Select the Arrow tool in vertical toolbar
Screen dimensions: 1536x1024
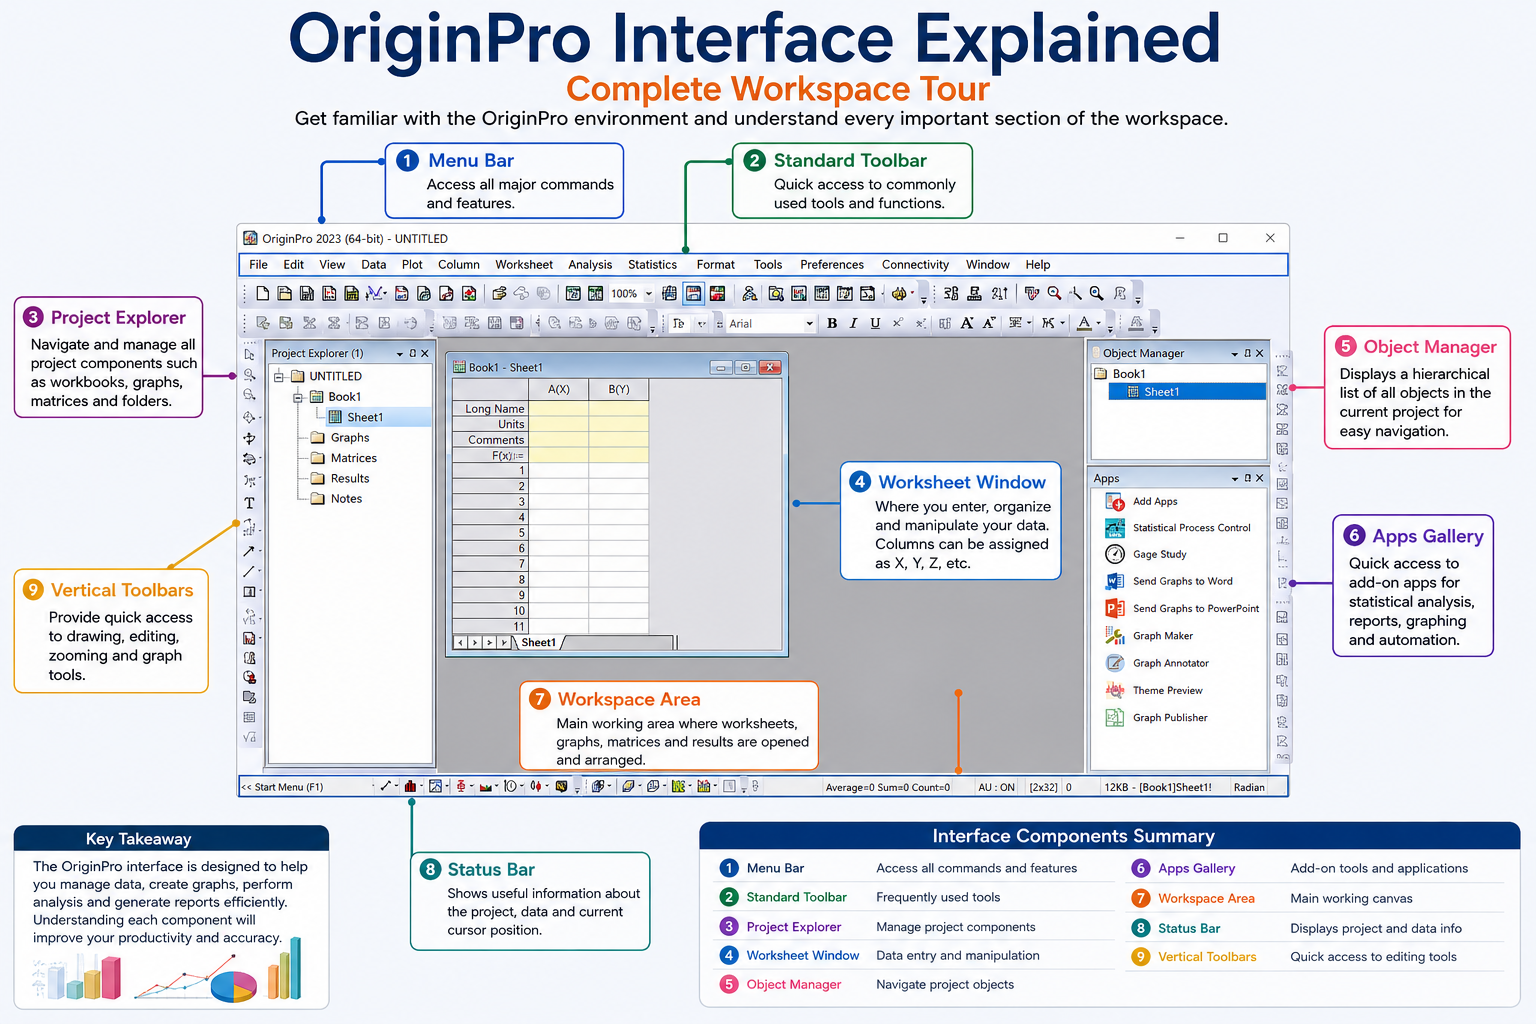(x=249, y=551)
